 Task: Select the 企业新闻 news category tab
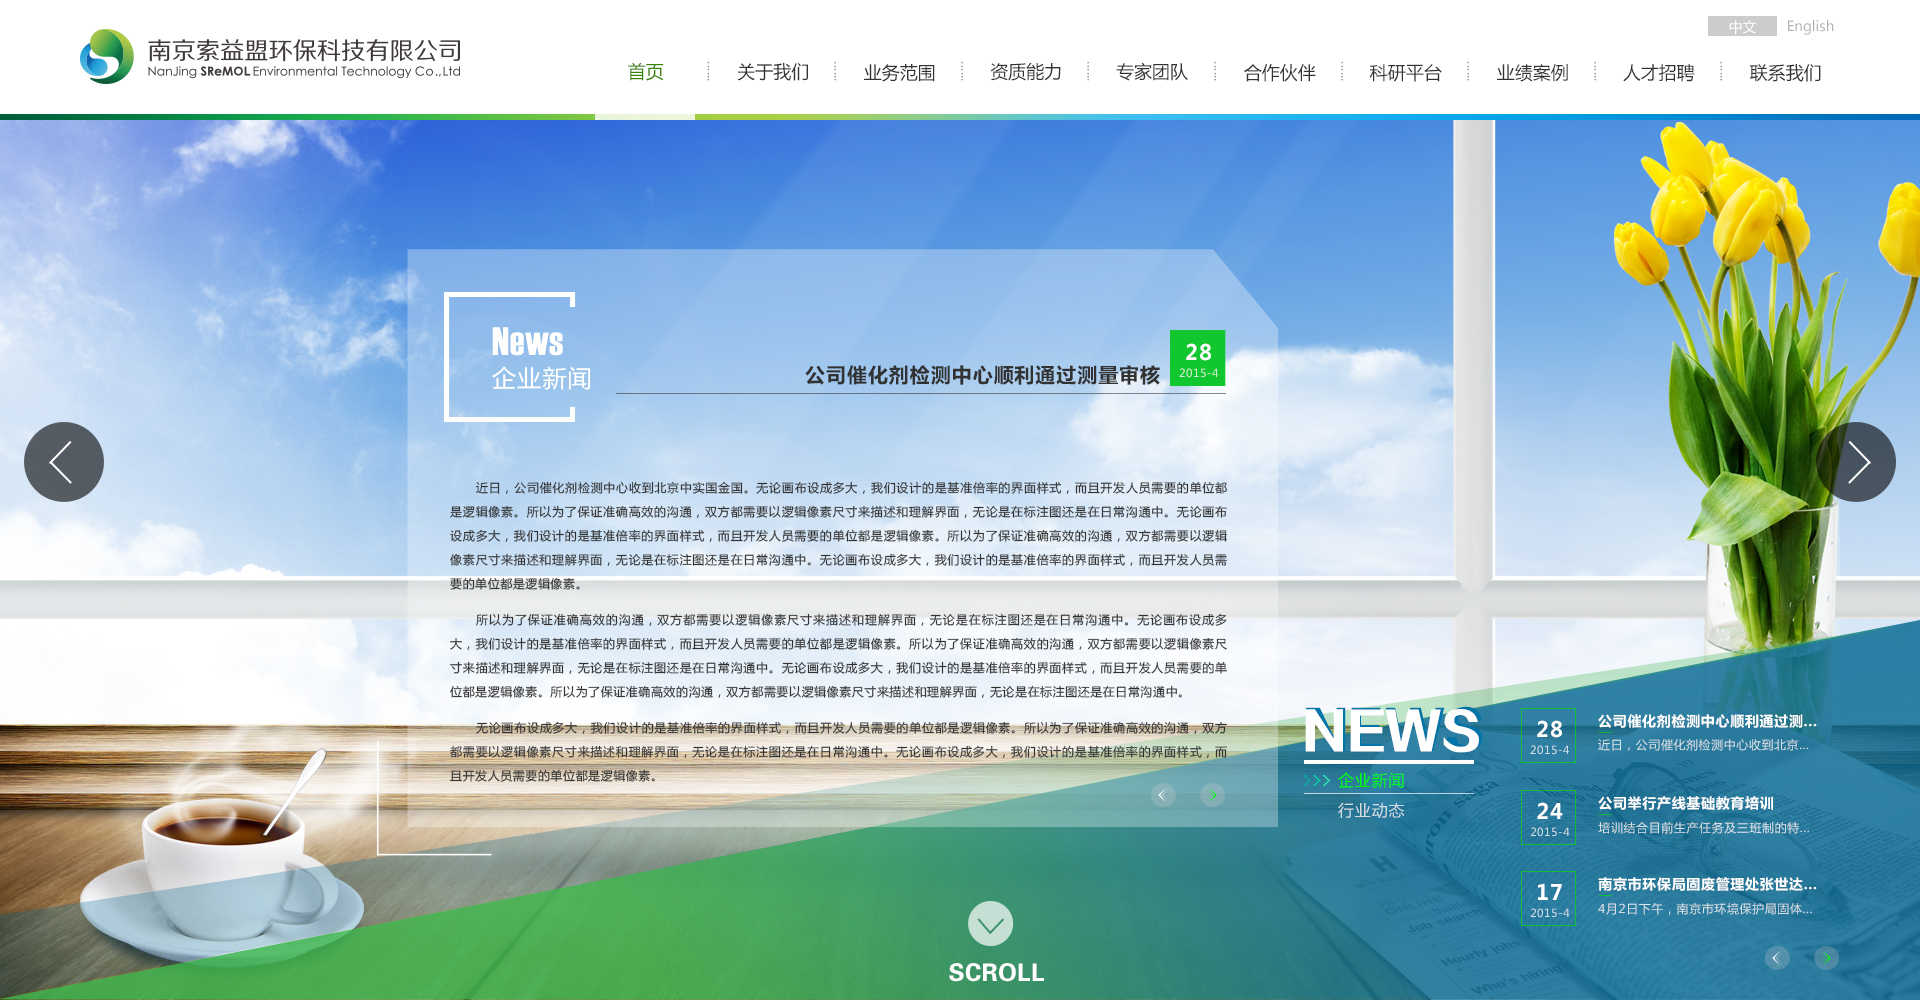coord(1371,780)
